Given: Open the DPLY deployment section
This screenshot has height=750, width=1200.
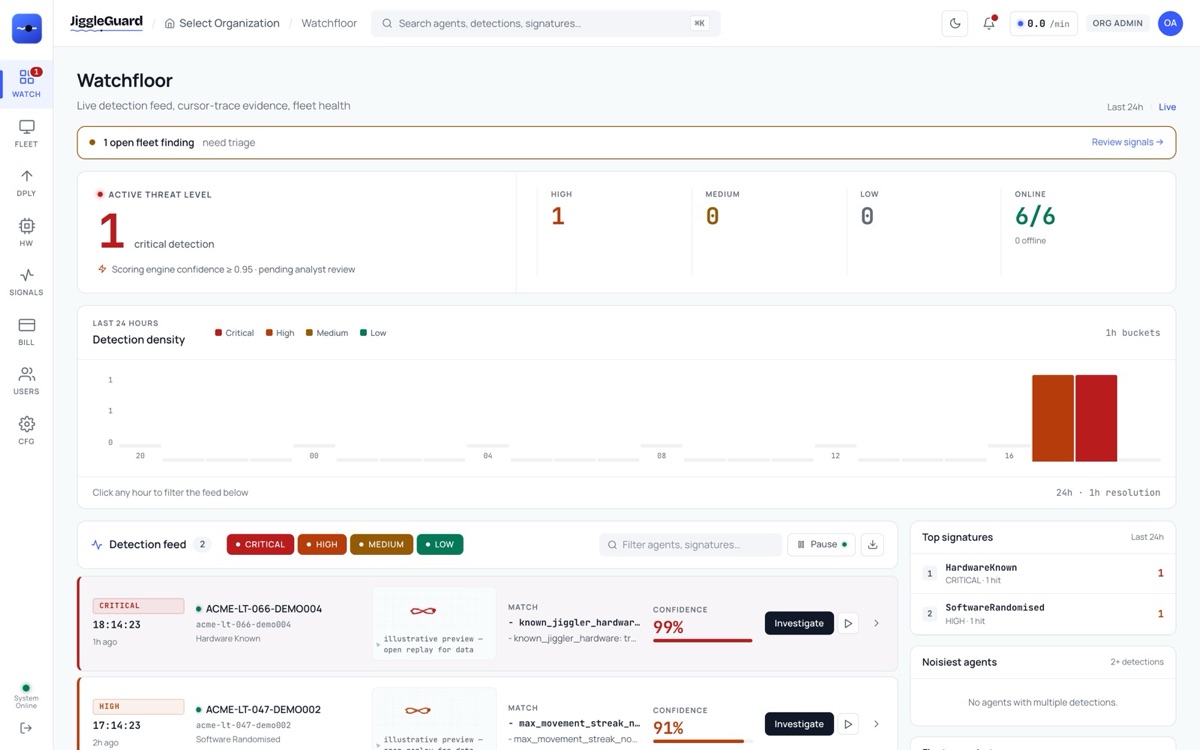Looking at the screenshot, I should click(26, 182).
